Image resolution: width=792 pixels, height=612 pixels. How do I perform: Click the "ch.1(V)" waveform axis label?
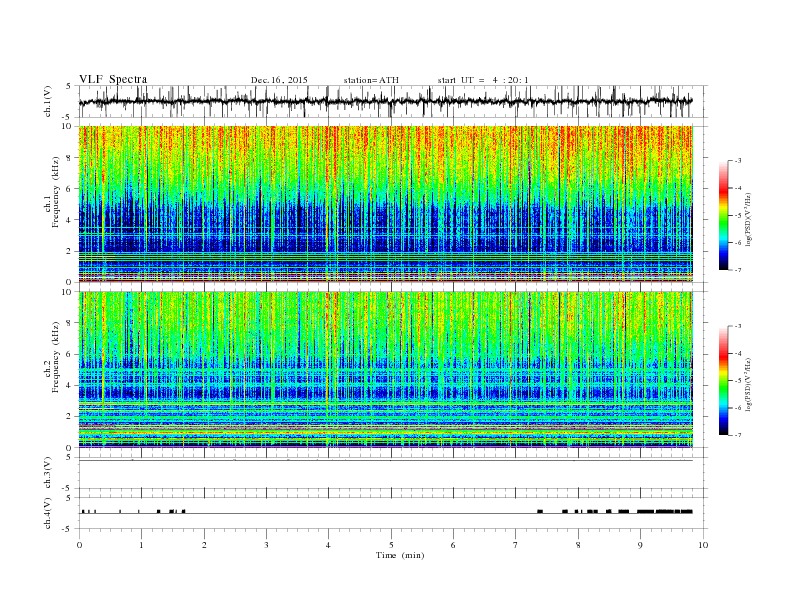coord(48,101)
